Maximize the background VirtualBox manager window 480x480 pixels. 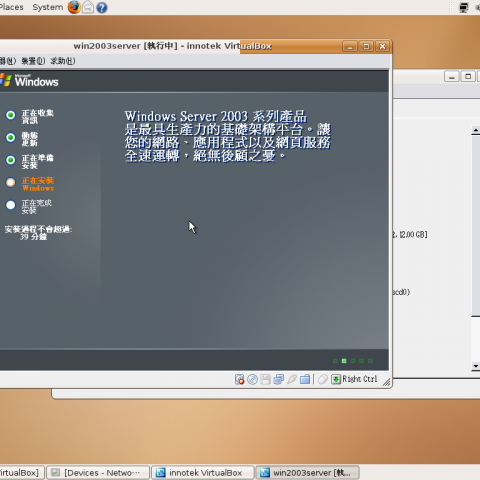[x=468, y=77]
